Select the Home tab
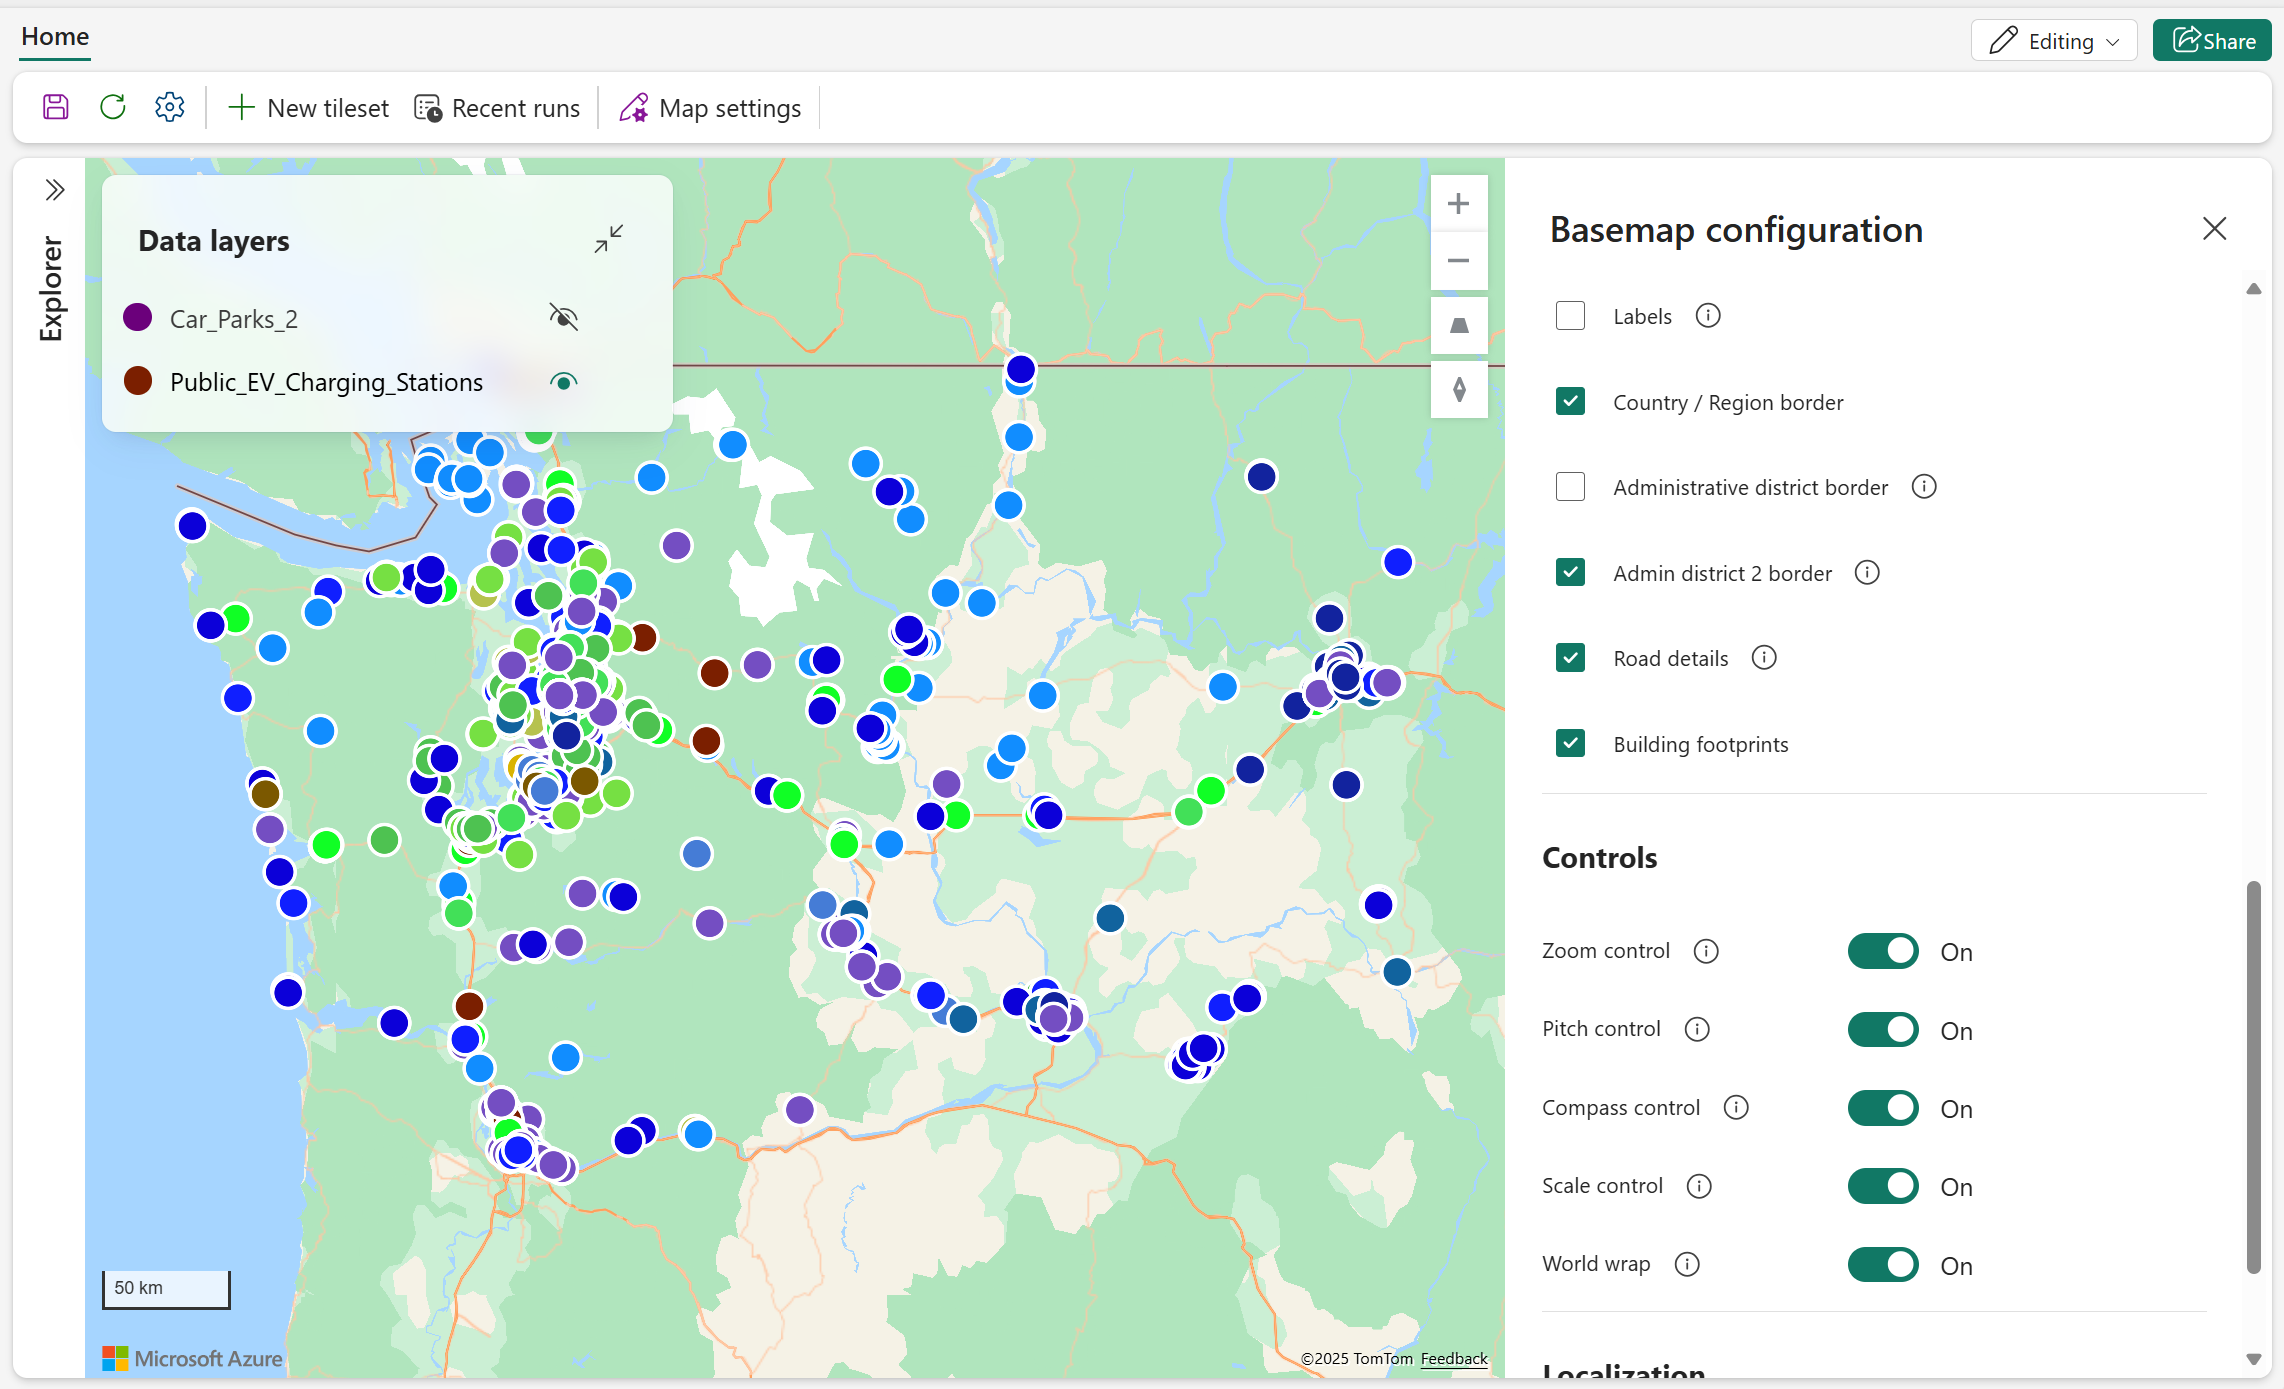This screenshot has width=2284, height=1389. pyautogui.click(x=55, y=37)
